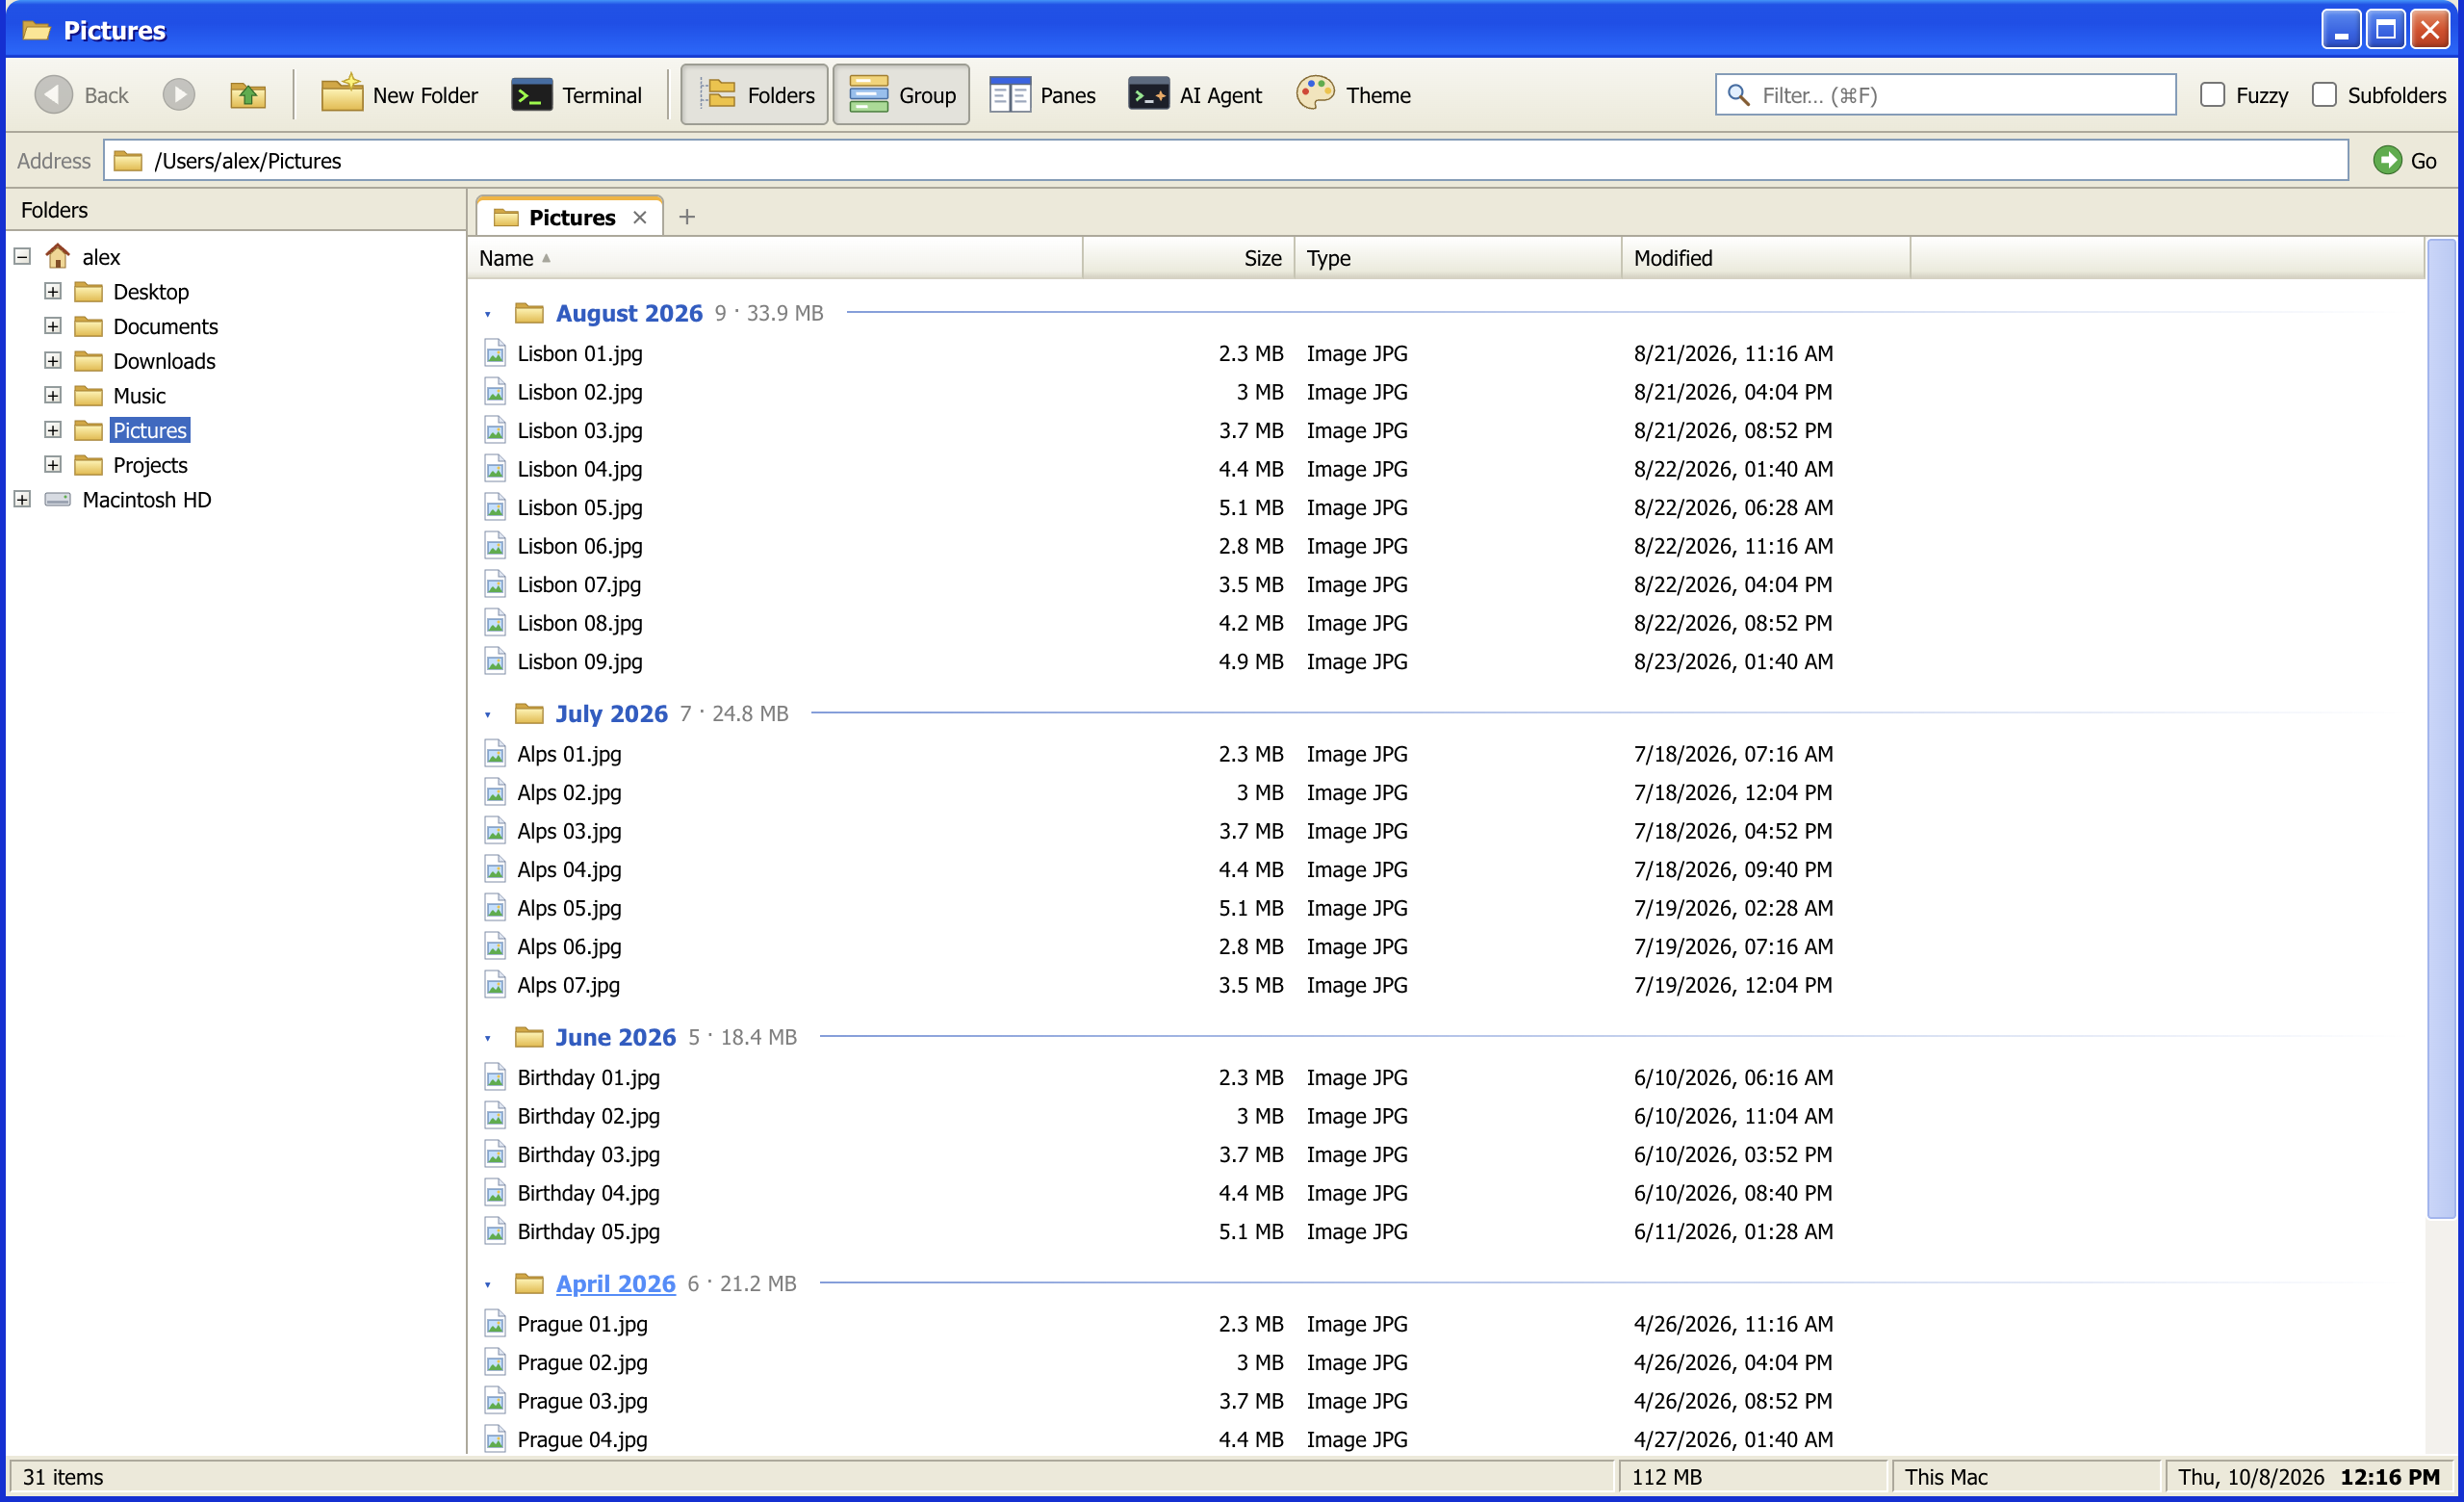Open the Terminal
Viewport: 2464px width, 1502px height.
(x=577, y=95)
